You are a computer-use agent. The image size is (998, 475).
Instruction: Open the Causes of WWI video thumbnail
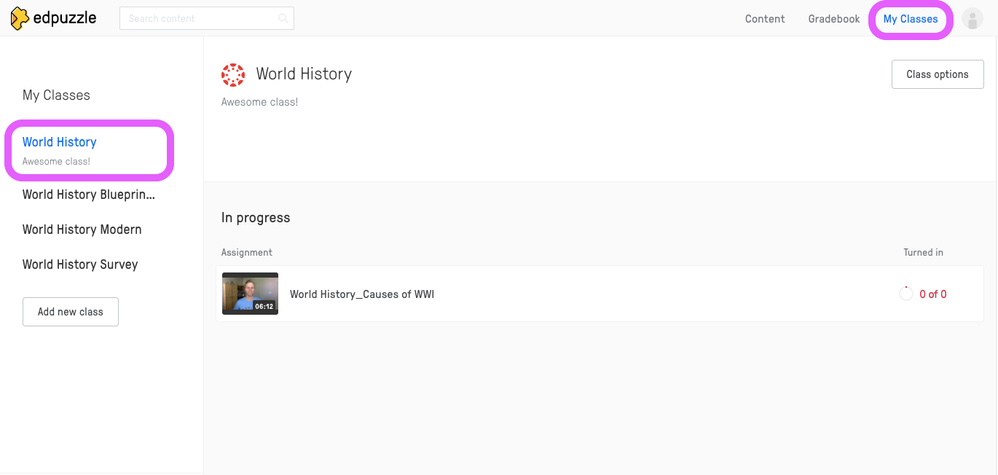250,294
